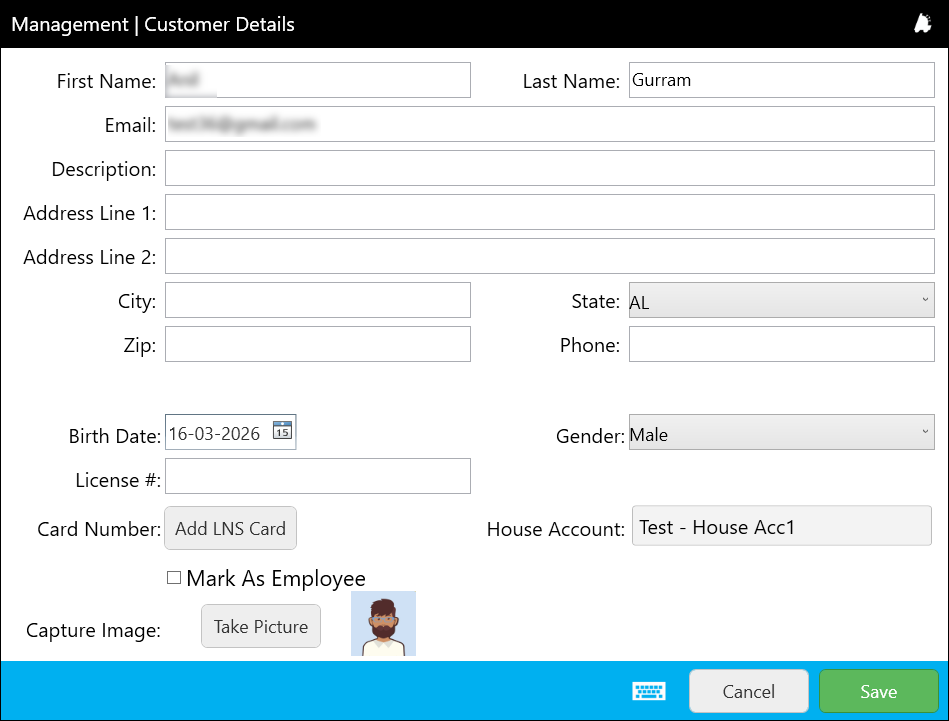Click the logo icon in title bar
Screen dimensions: 949x721
922,25
